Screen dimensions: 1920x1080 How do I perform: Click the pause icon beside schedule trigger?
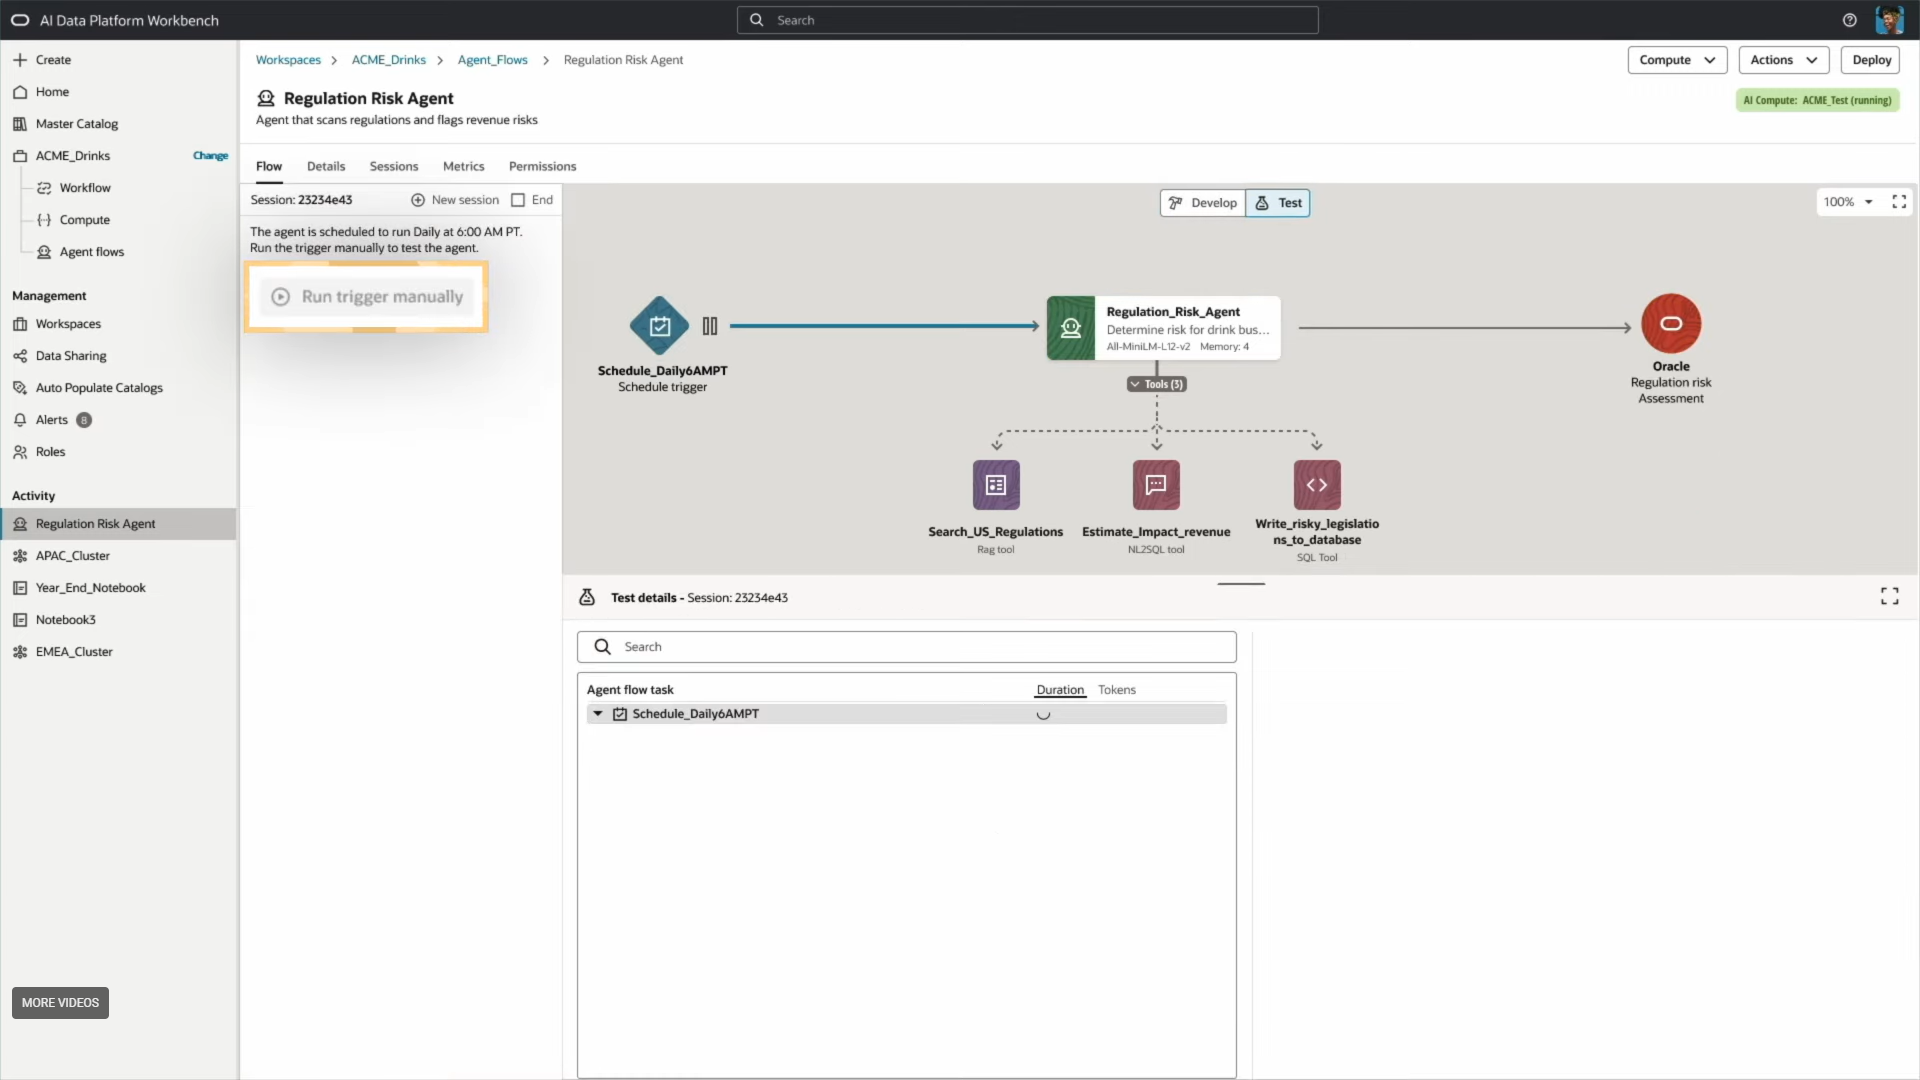[x=710, y=326]
